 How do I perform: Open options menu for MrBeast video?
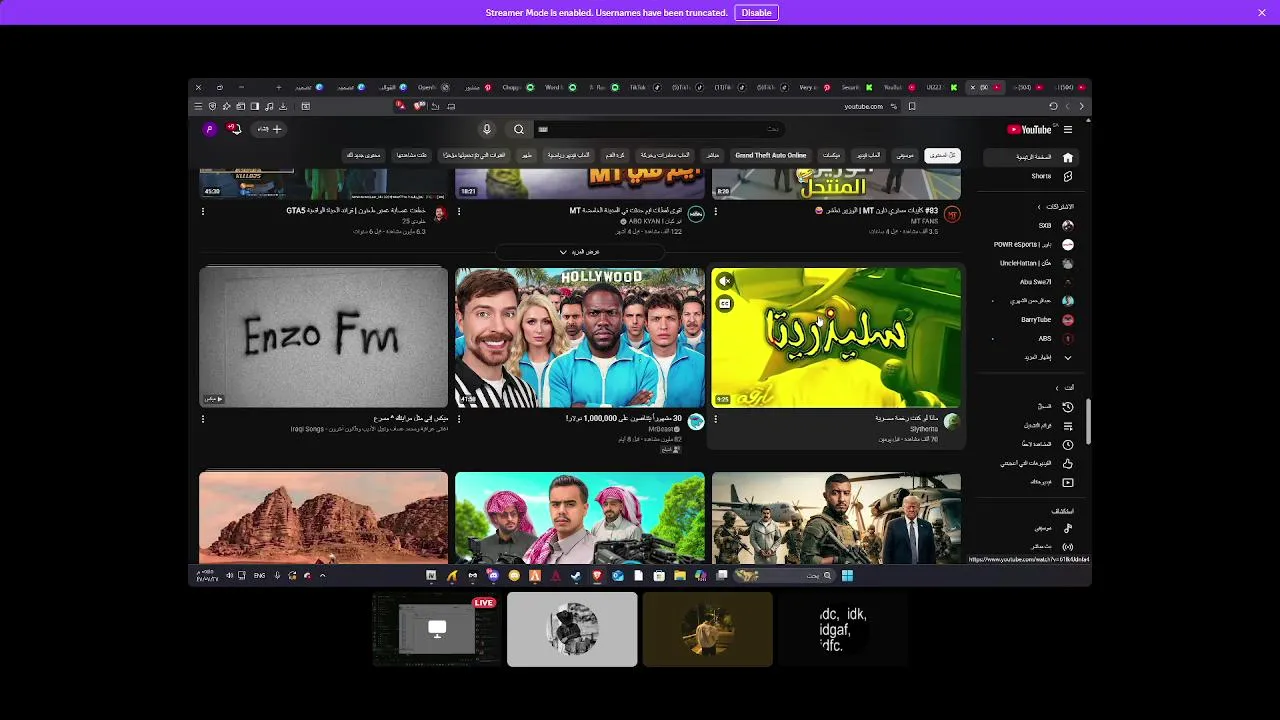[x=459, y=419]
